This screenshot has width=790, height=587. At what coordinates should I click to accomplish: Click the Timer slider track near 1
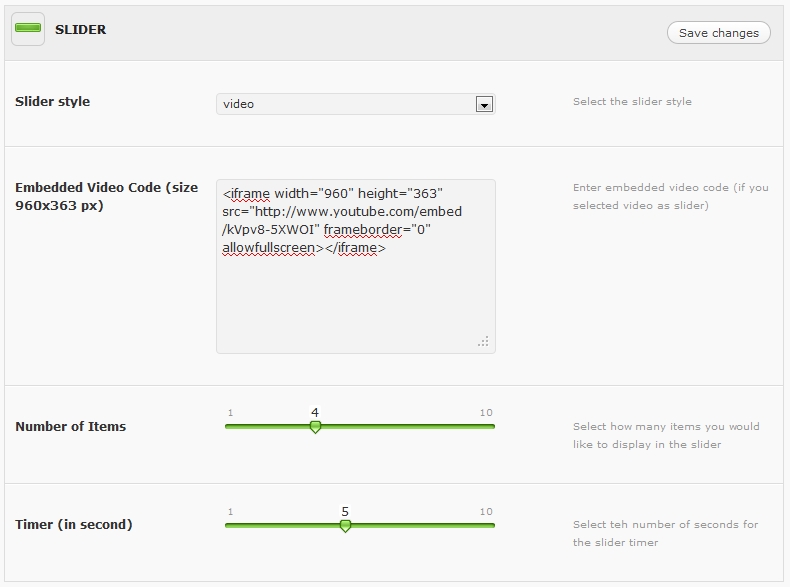coord(233,526)
